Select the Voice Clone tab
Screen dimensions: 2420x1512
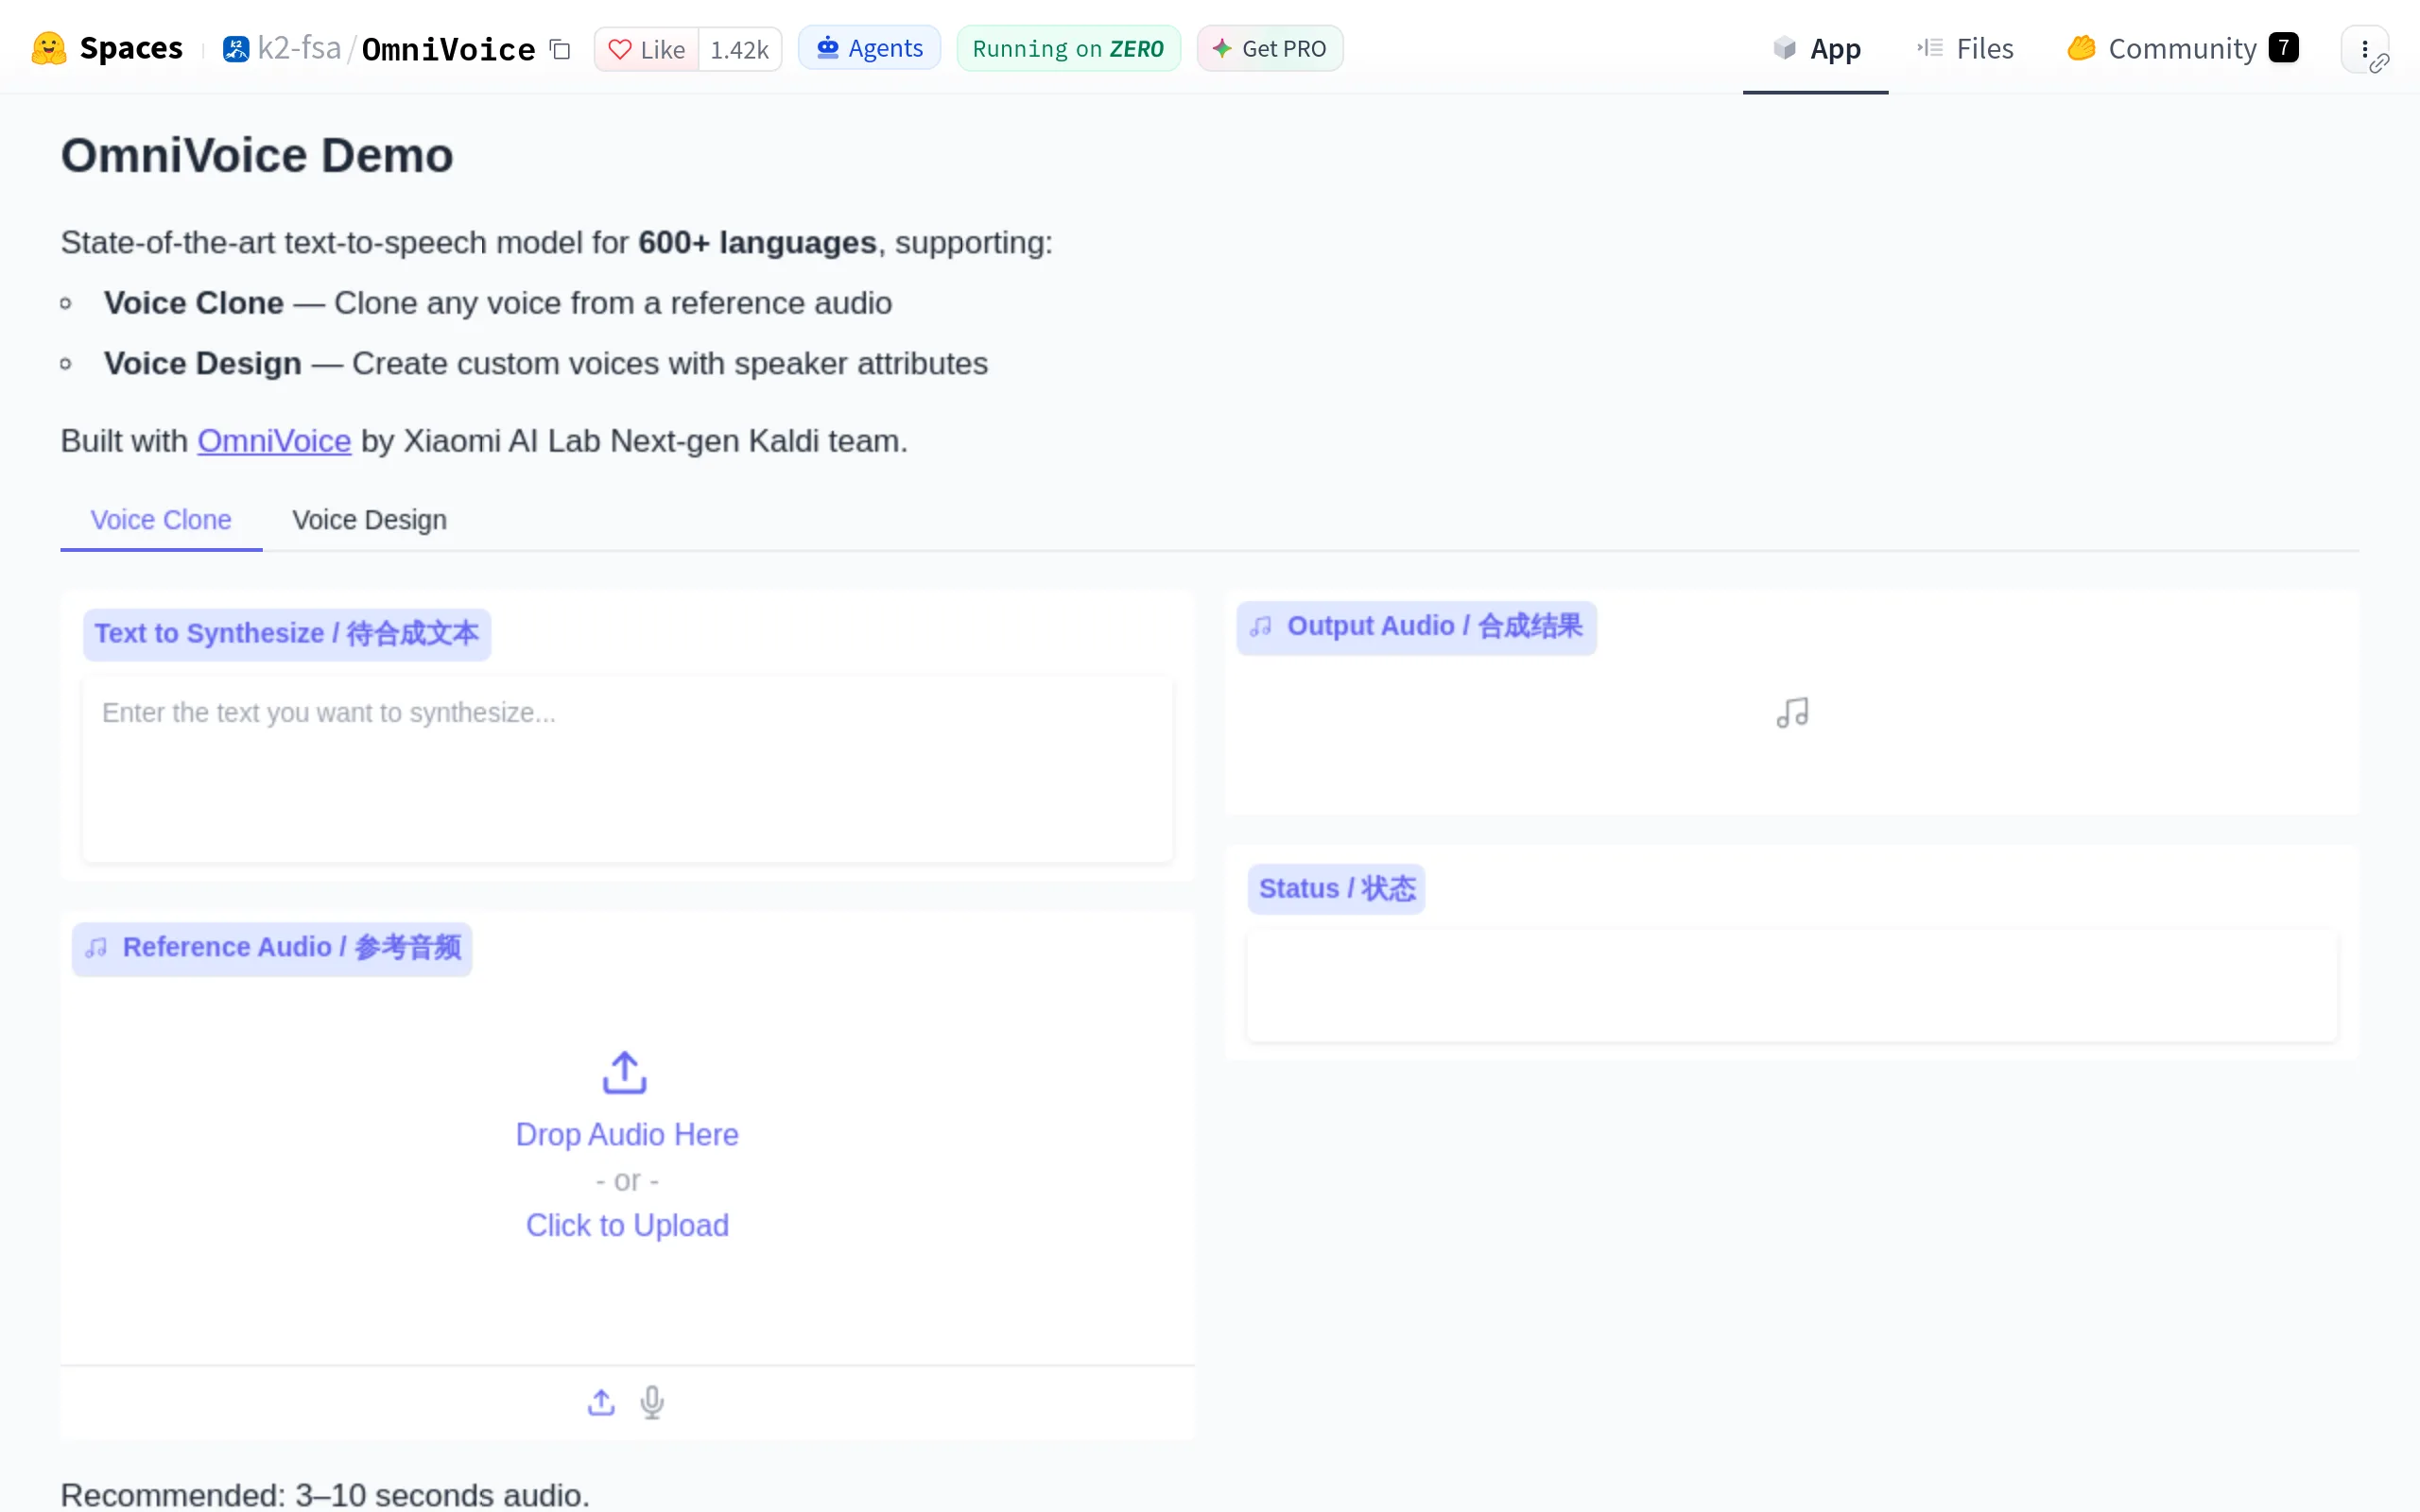(161, 520)
